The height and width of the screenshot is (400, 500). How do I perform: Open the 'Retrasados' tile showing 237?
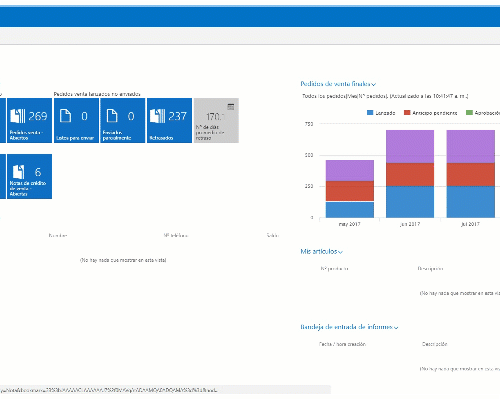click(169, 120)
